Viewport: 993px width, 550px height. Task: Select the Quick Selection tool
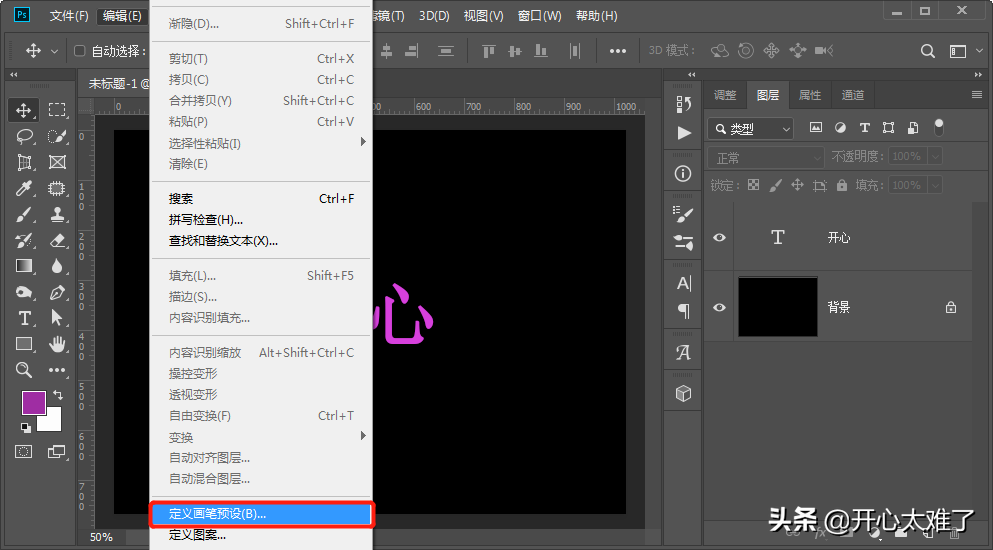[57, 136]
